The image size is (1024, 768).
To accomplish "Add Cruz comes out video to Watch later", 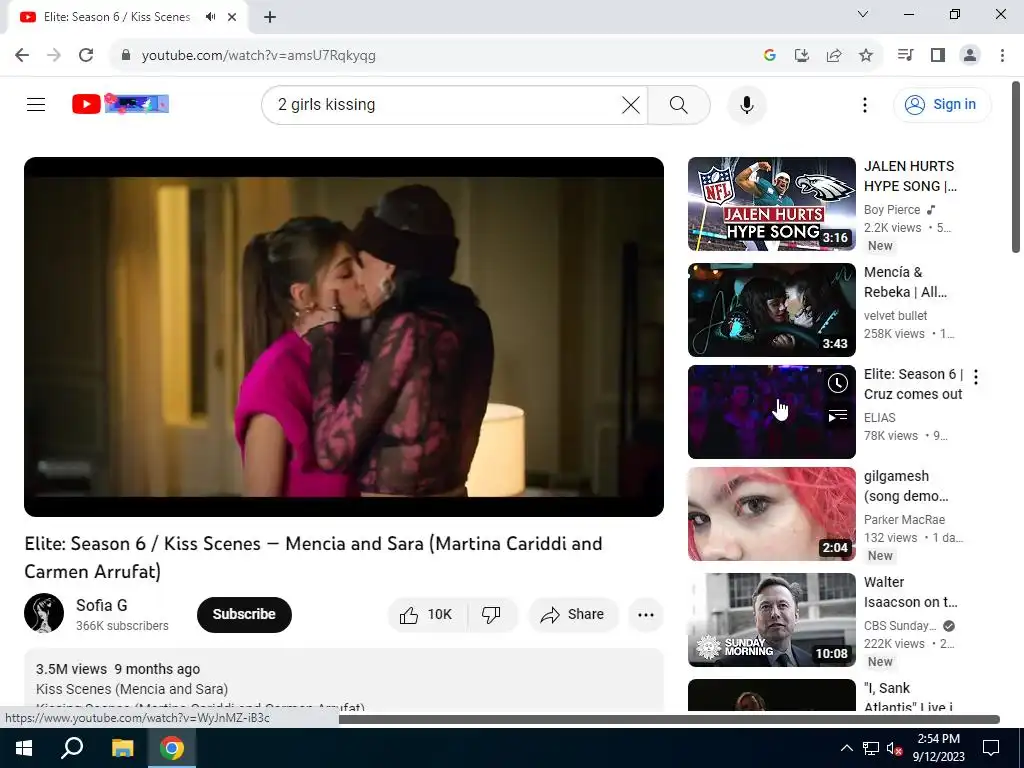I will 838,383.
